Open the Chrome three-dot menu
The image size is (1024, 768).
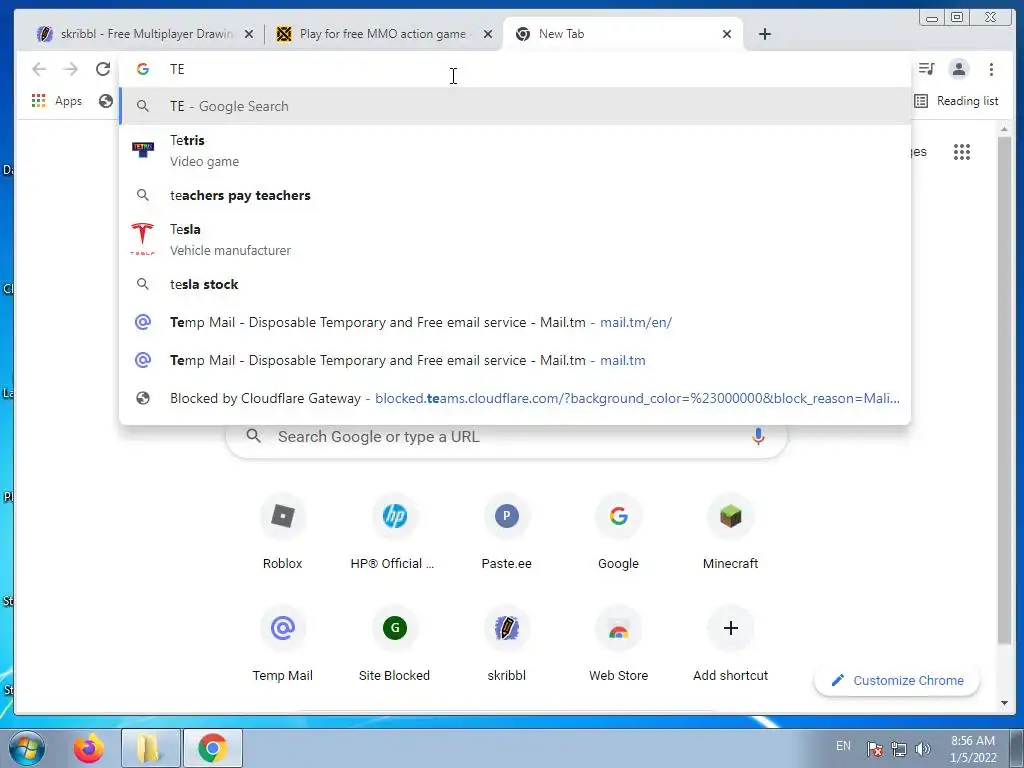[991, 69]
